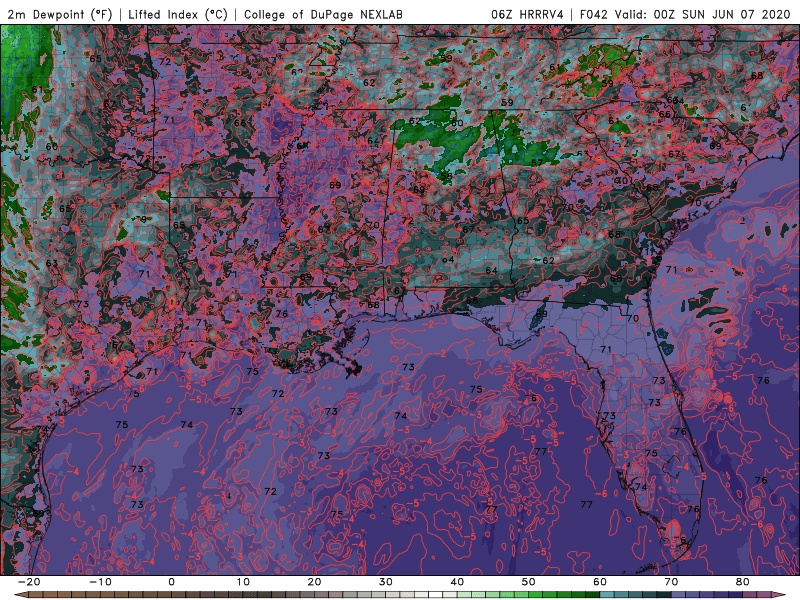Screen dimensions: 800x600
Task: Click the 10 tick label on the colorbar
Action: [x=243, y=582]
